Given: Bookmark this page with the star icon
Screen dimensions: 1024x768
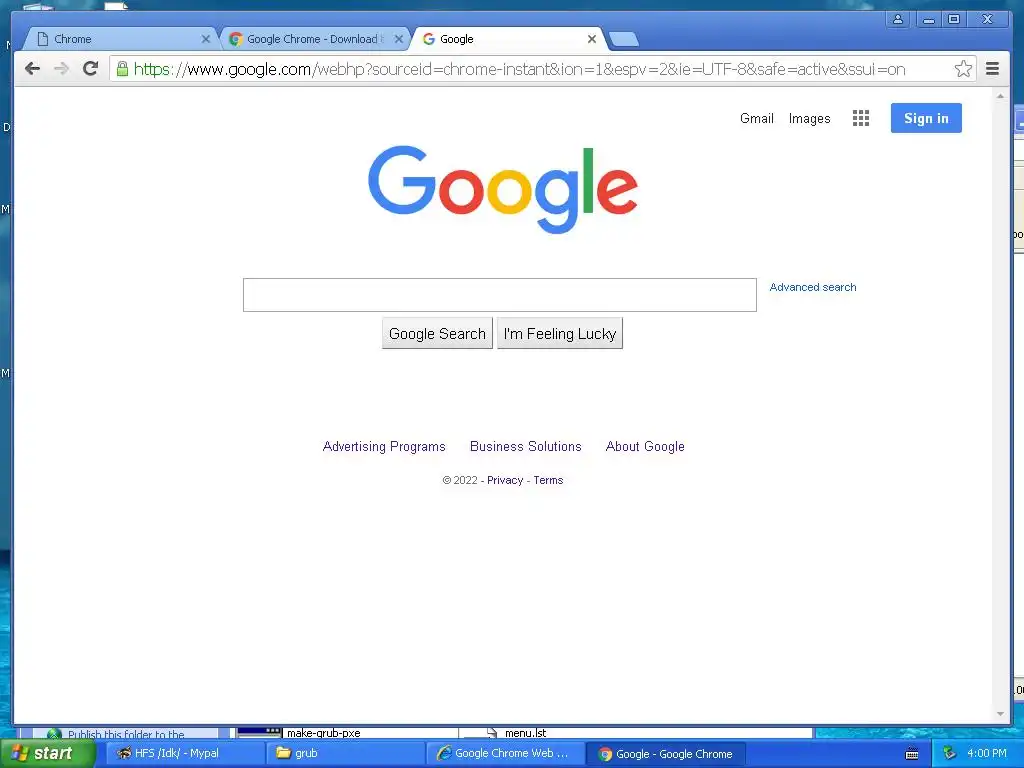Looking at the screenshot, I should tap(963, 69).
